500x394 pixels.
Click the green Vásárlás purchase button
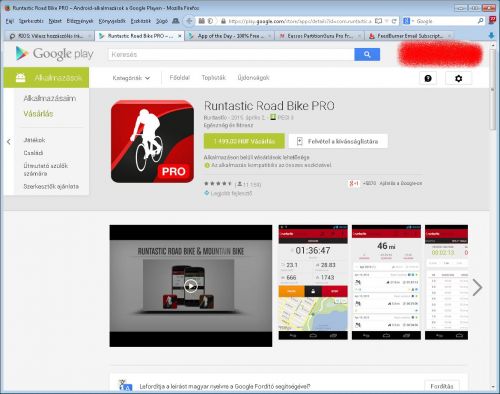244,141
